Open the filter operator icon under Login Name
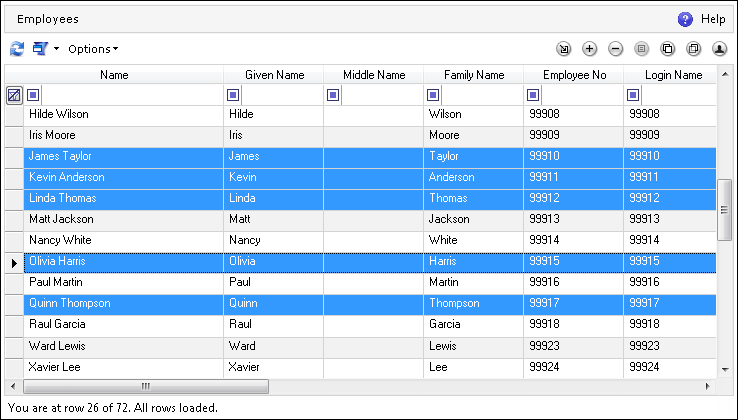Image resolution: width=738 pixels, height=420 pixels. pyautogui.click(x=633, y=95)
